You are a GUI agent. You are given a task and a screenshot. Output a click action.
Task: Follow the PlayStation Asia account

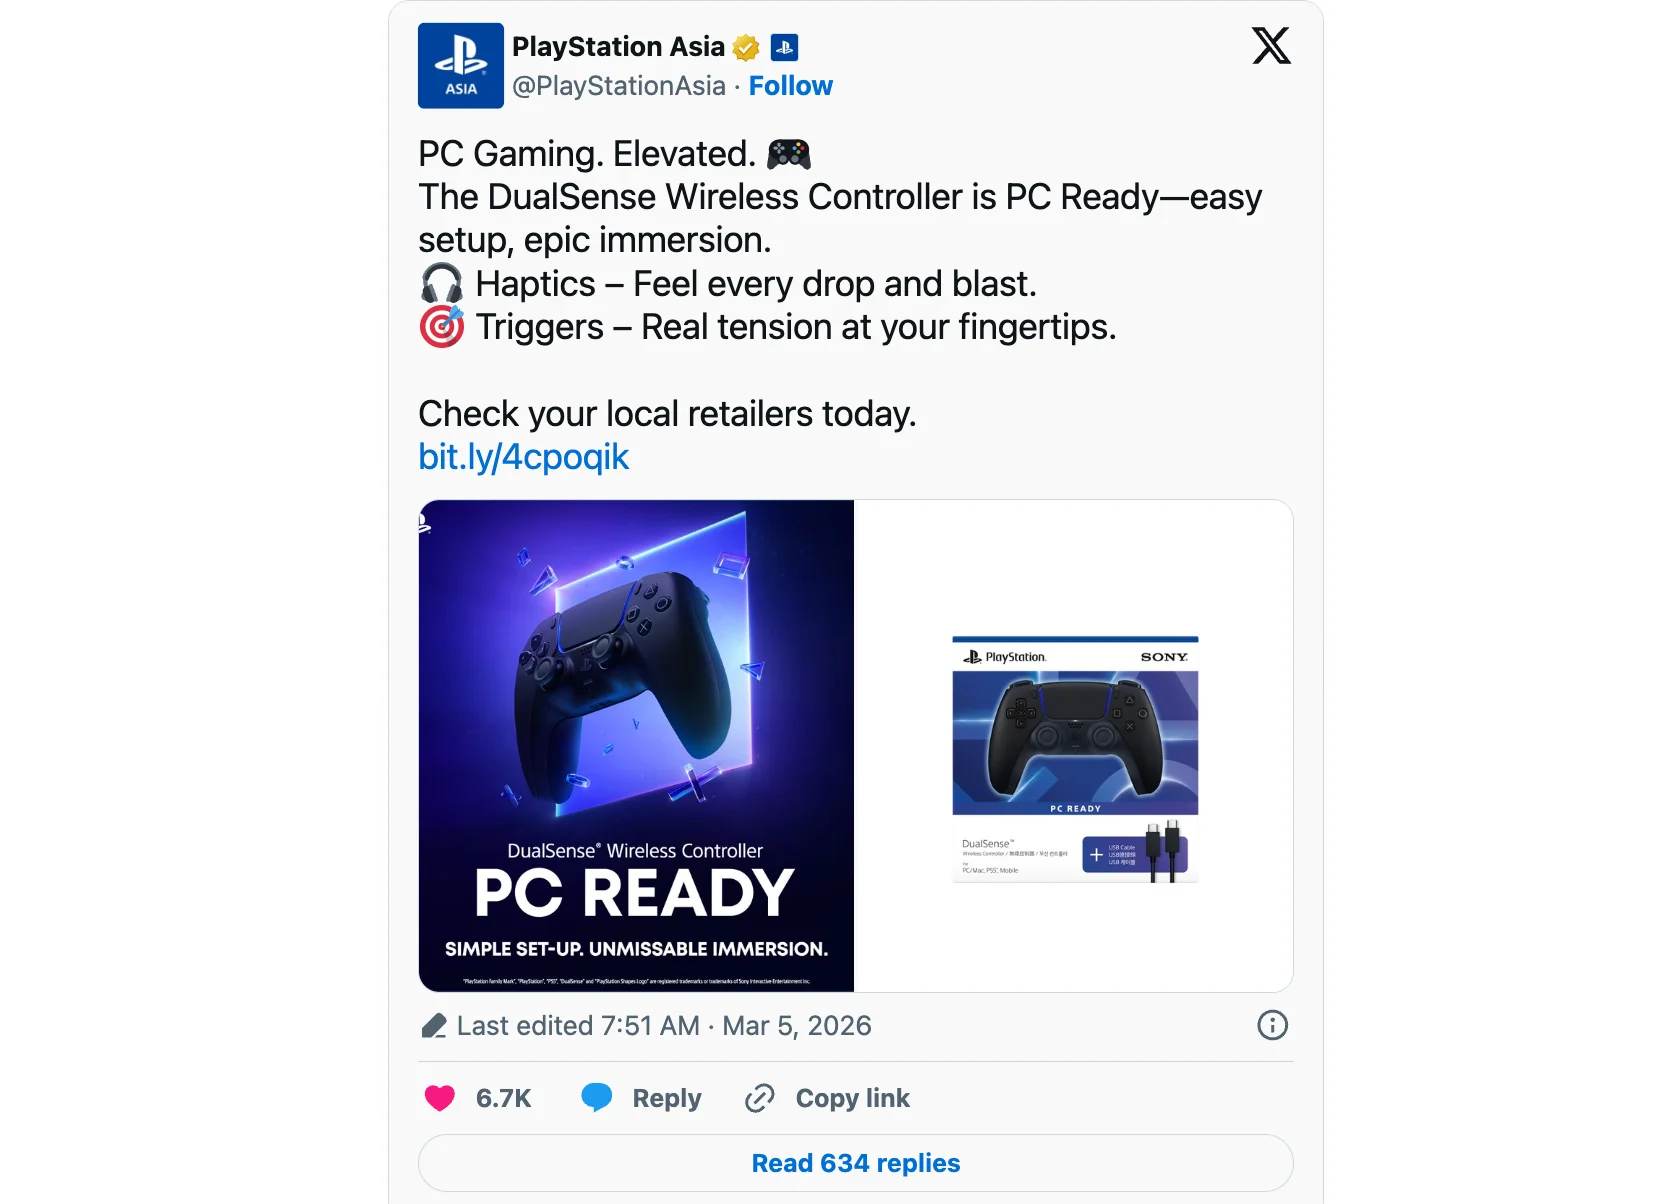click(791, 86)
